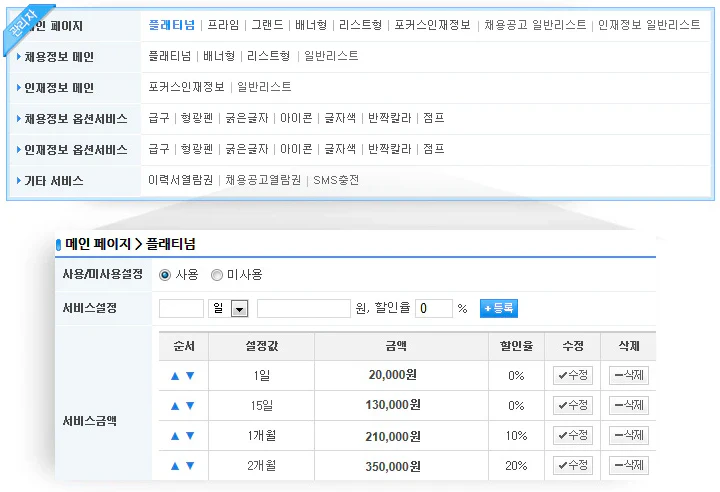Select the 채용정보 옵션서비스 category
This screenshot has height=492, width=720.
point(76,119)
